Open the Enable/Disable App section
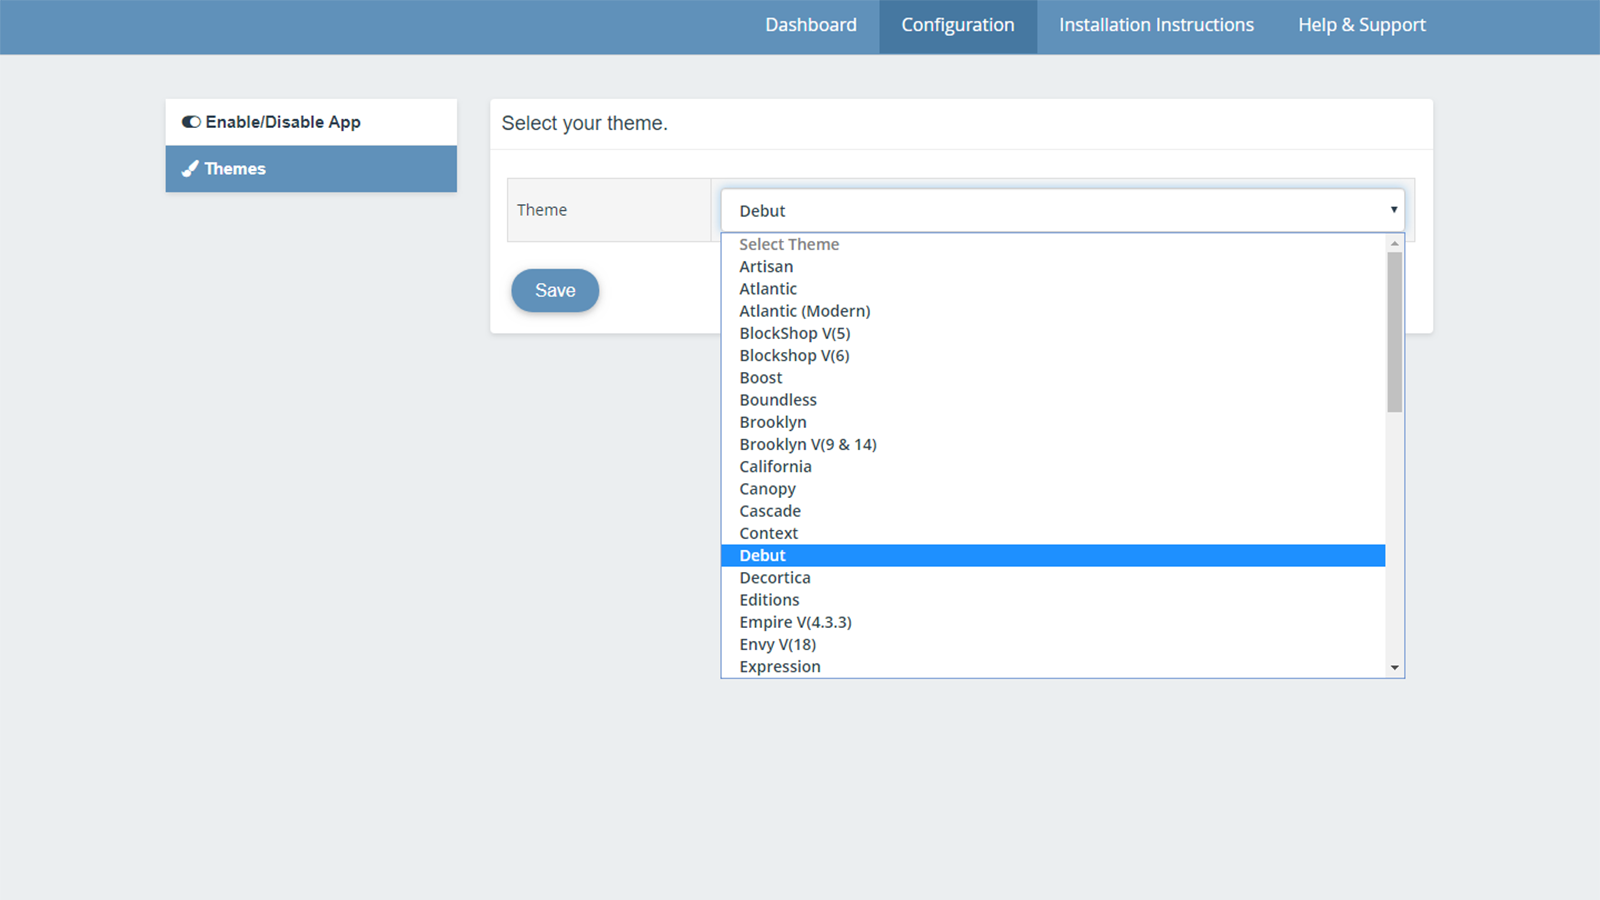 311,122
